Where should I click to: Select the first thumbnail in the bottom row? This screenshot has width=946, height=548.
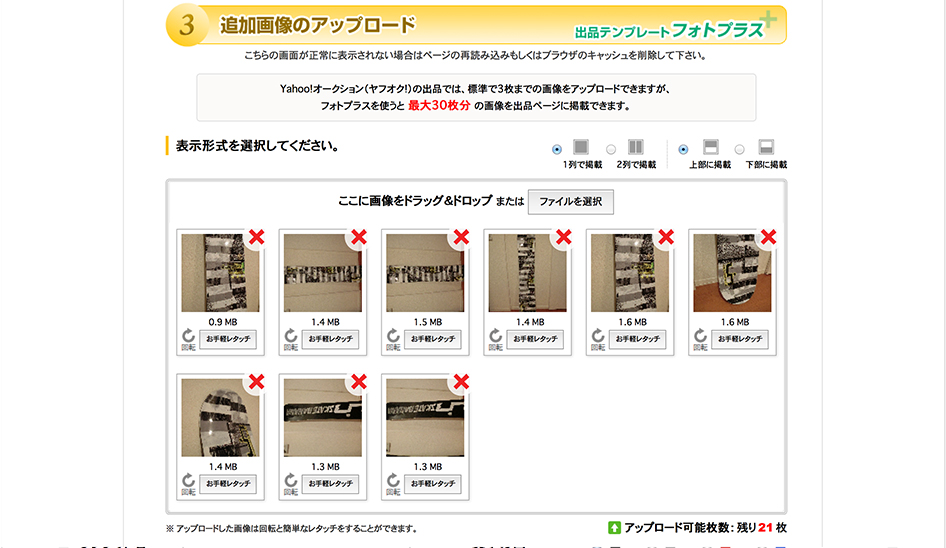(x=217, y=417)
